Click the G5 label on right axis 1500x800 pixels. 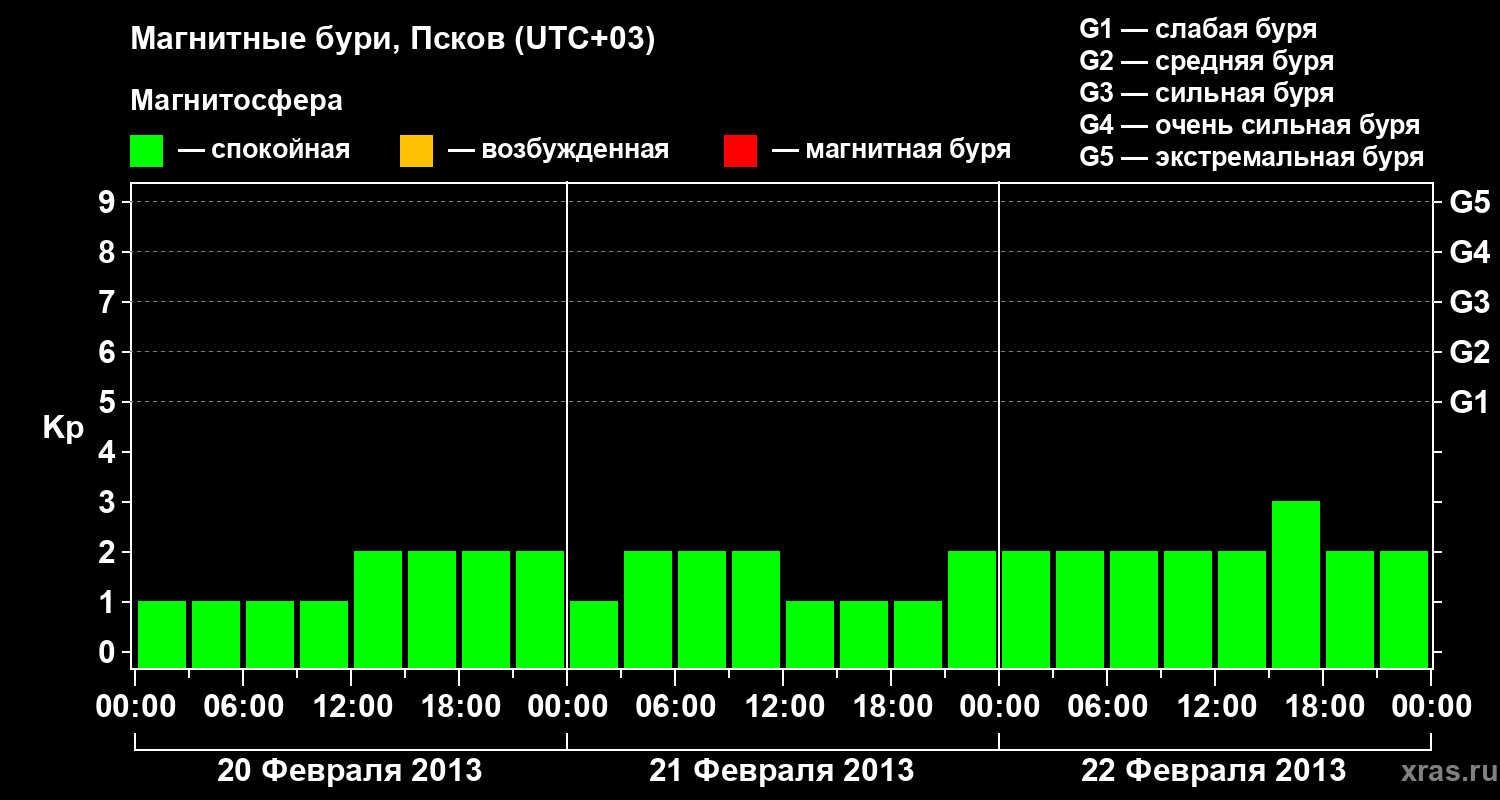(1469, 202)
